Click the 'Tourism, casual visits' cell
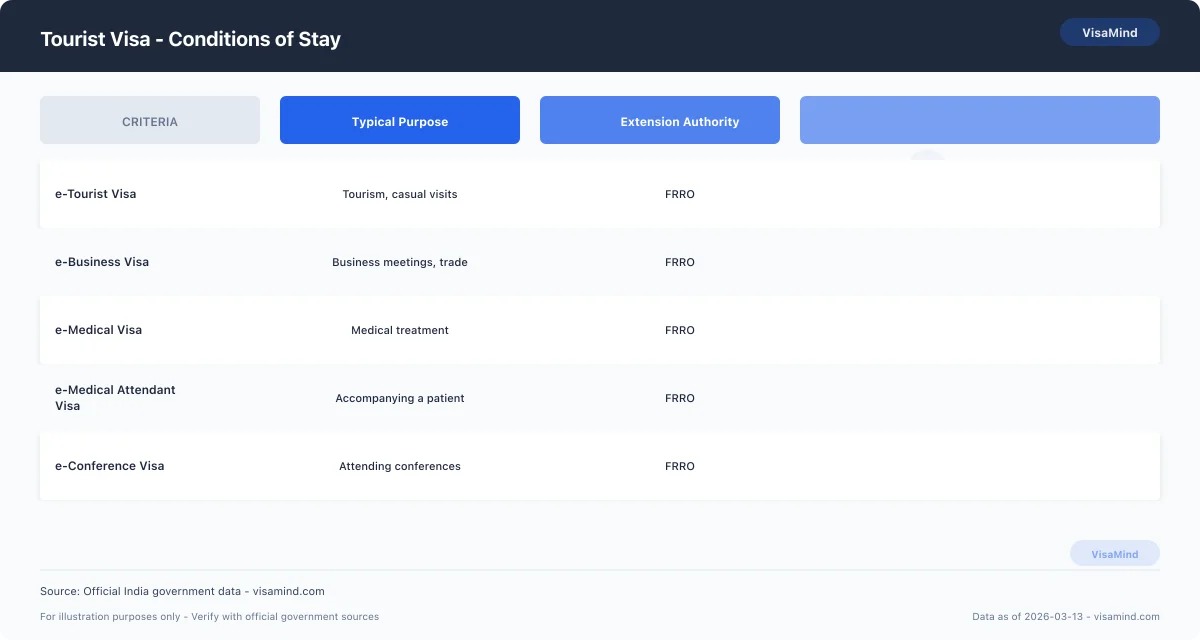The height and width of the screenshot is (640, 1200). (400, 194)
